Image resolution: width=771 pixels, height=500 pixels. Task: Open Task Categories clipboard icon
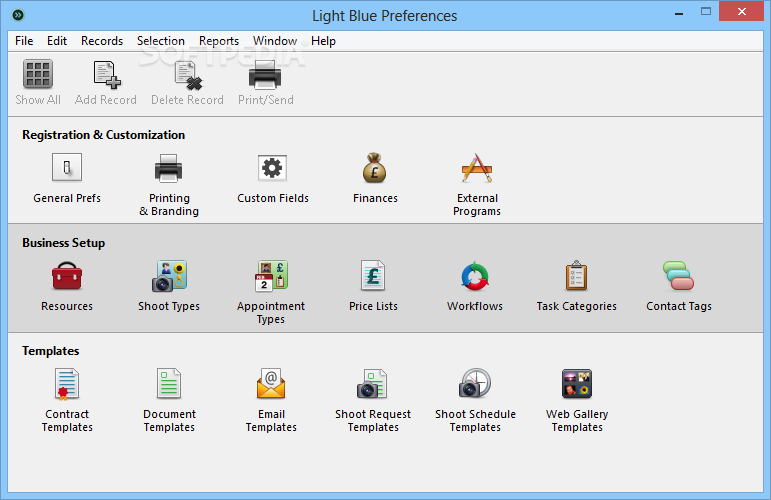click(576, 275)
